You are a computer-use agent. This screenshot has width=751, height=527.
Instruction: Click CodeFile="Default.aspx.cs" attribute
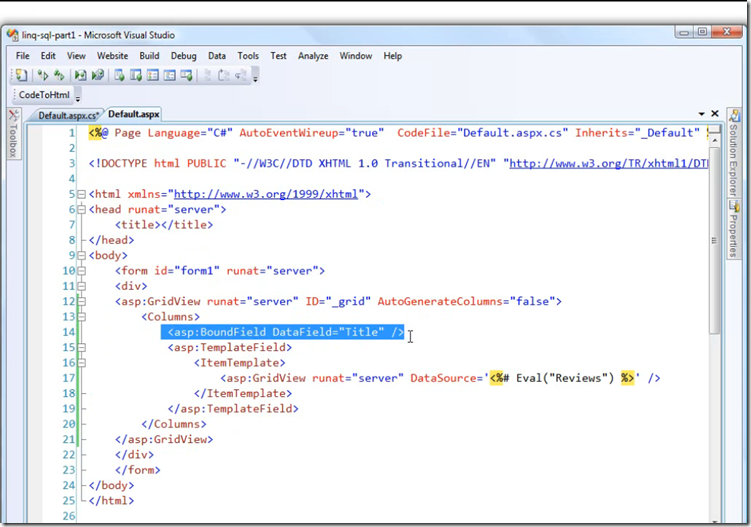(483, 133)
